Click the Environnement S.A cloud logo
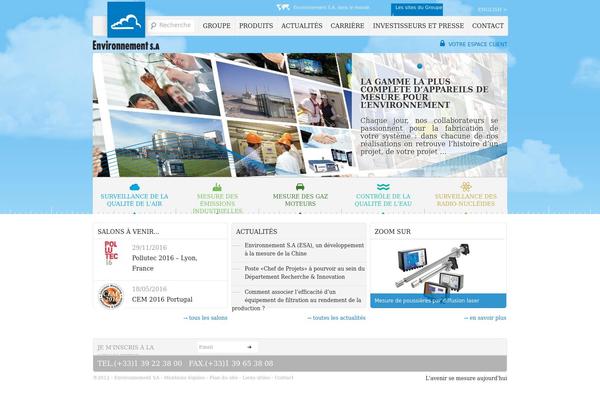This screenshot has height=400, width=600. point(125,20)
